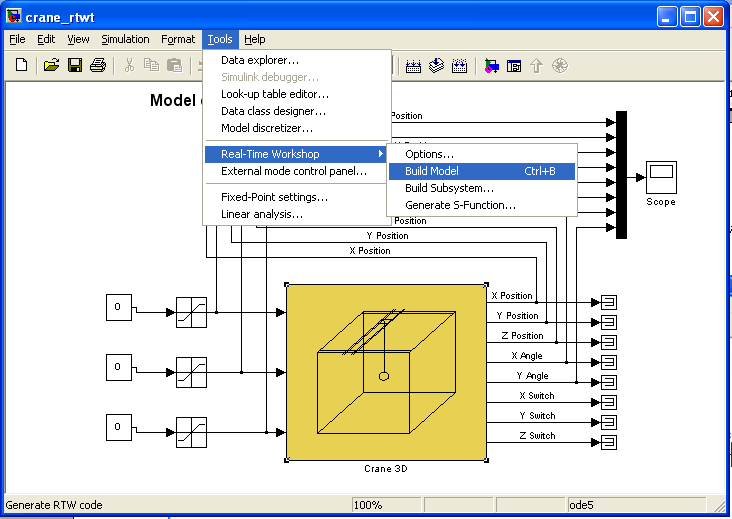This screenshot has width=732, height=519.
Task: Select the top constant 0 block
Action: (119, 307)
